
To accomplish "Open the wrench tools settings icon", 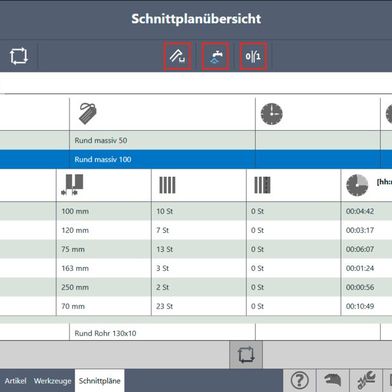I will tap(366, 380).
